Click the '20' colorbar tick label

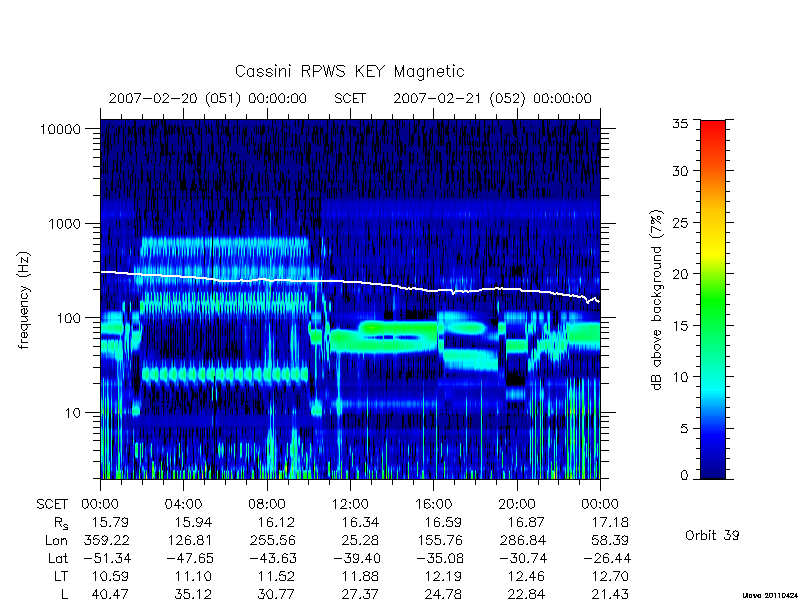(x=680, y=274)
